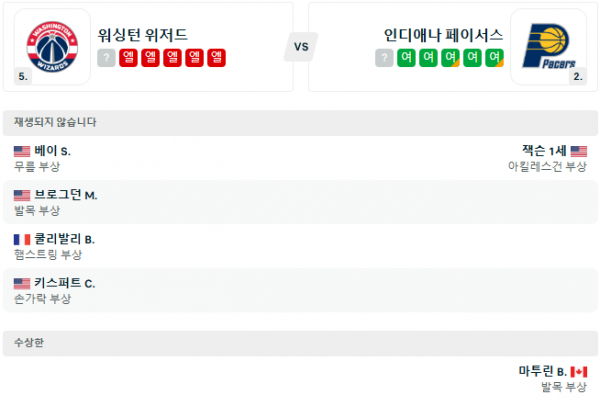Click the US flag beside 잭슨 1세

(x=578, y=151)
